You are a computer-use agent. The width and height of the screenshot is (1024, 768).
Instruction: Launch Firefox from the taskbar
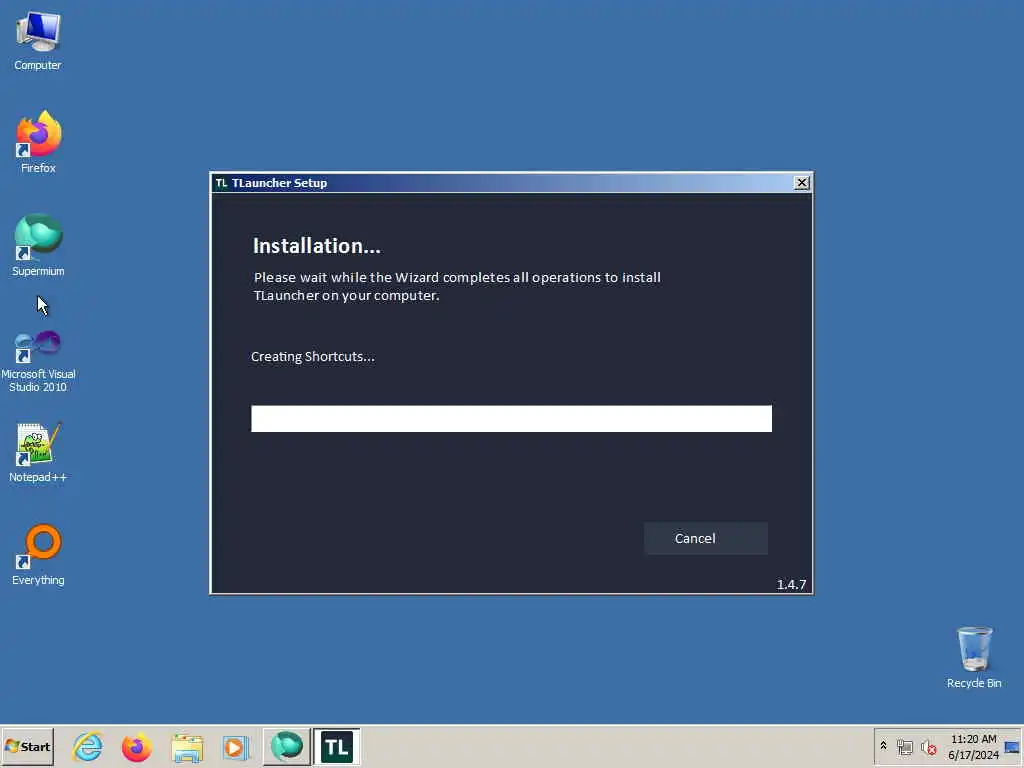click(136, 746)
